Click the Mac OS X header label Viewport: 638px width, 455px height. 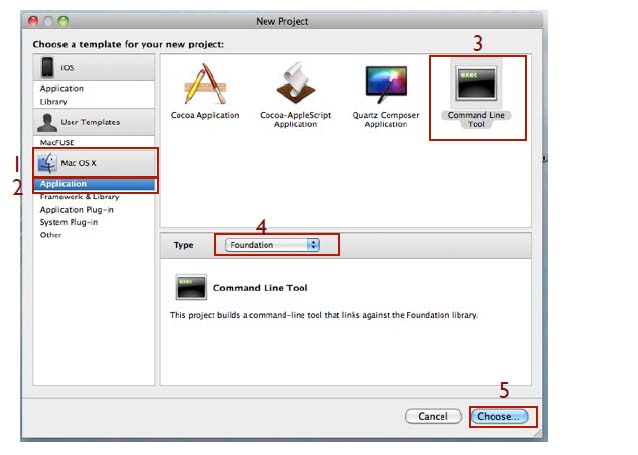79,163
